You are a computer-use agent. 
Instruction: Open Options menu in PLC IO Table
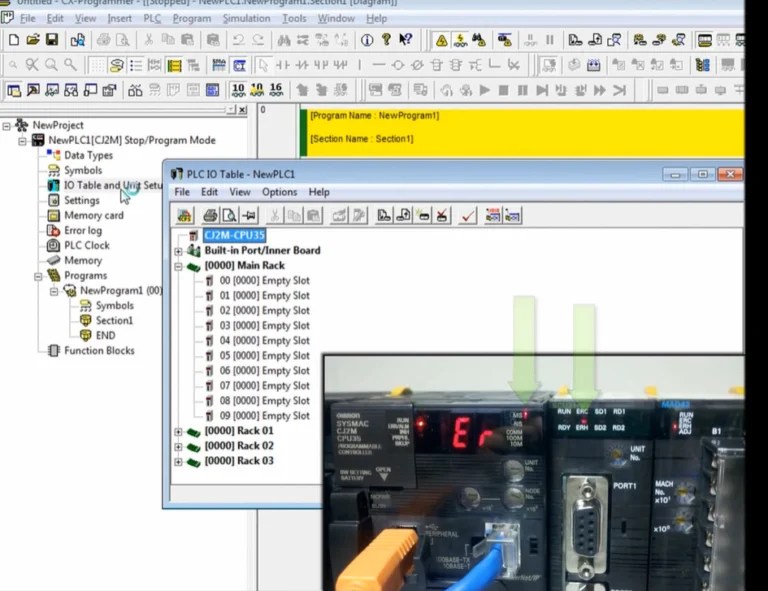point(279,192)
